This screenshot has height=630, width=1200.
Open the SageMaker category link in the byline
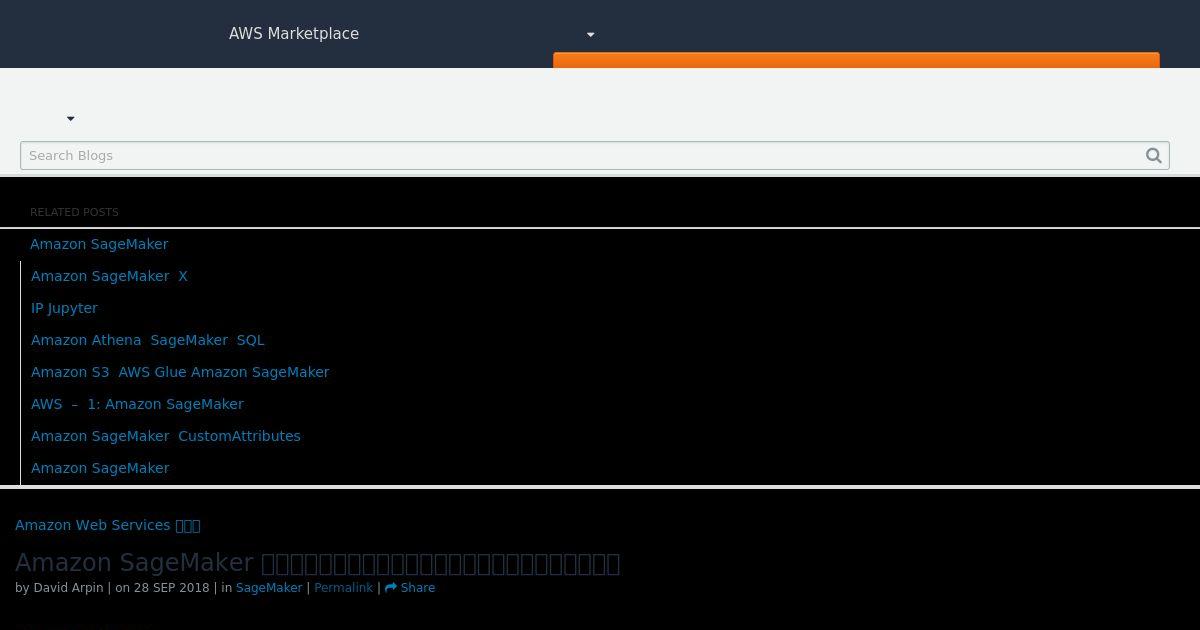pyautogui.click(x=269, y=588)
